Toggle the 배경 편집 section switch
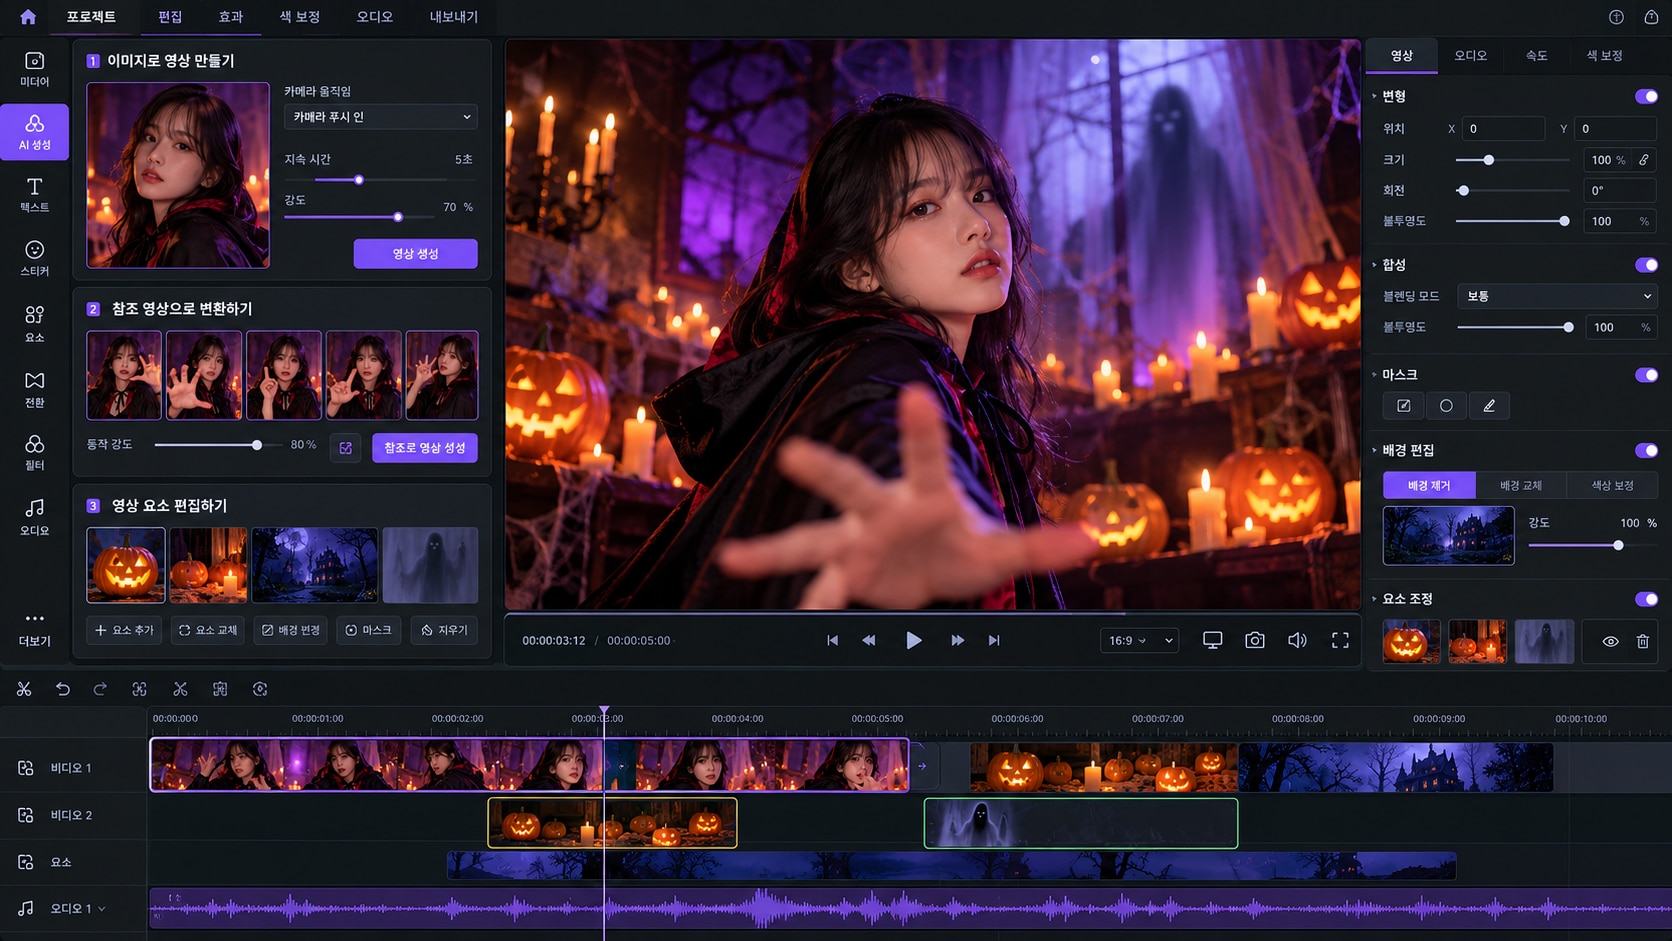 (x=1646, y=450)
